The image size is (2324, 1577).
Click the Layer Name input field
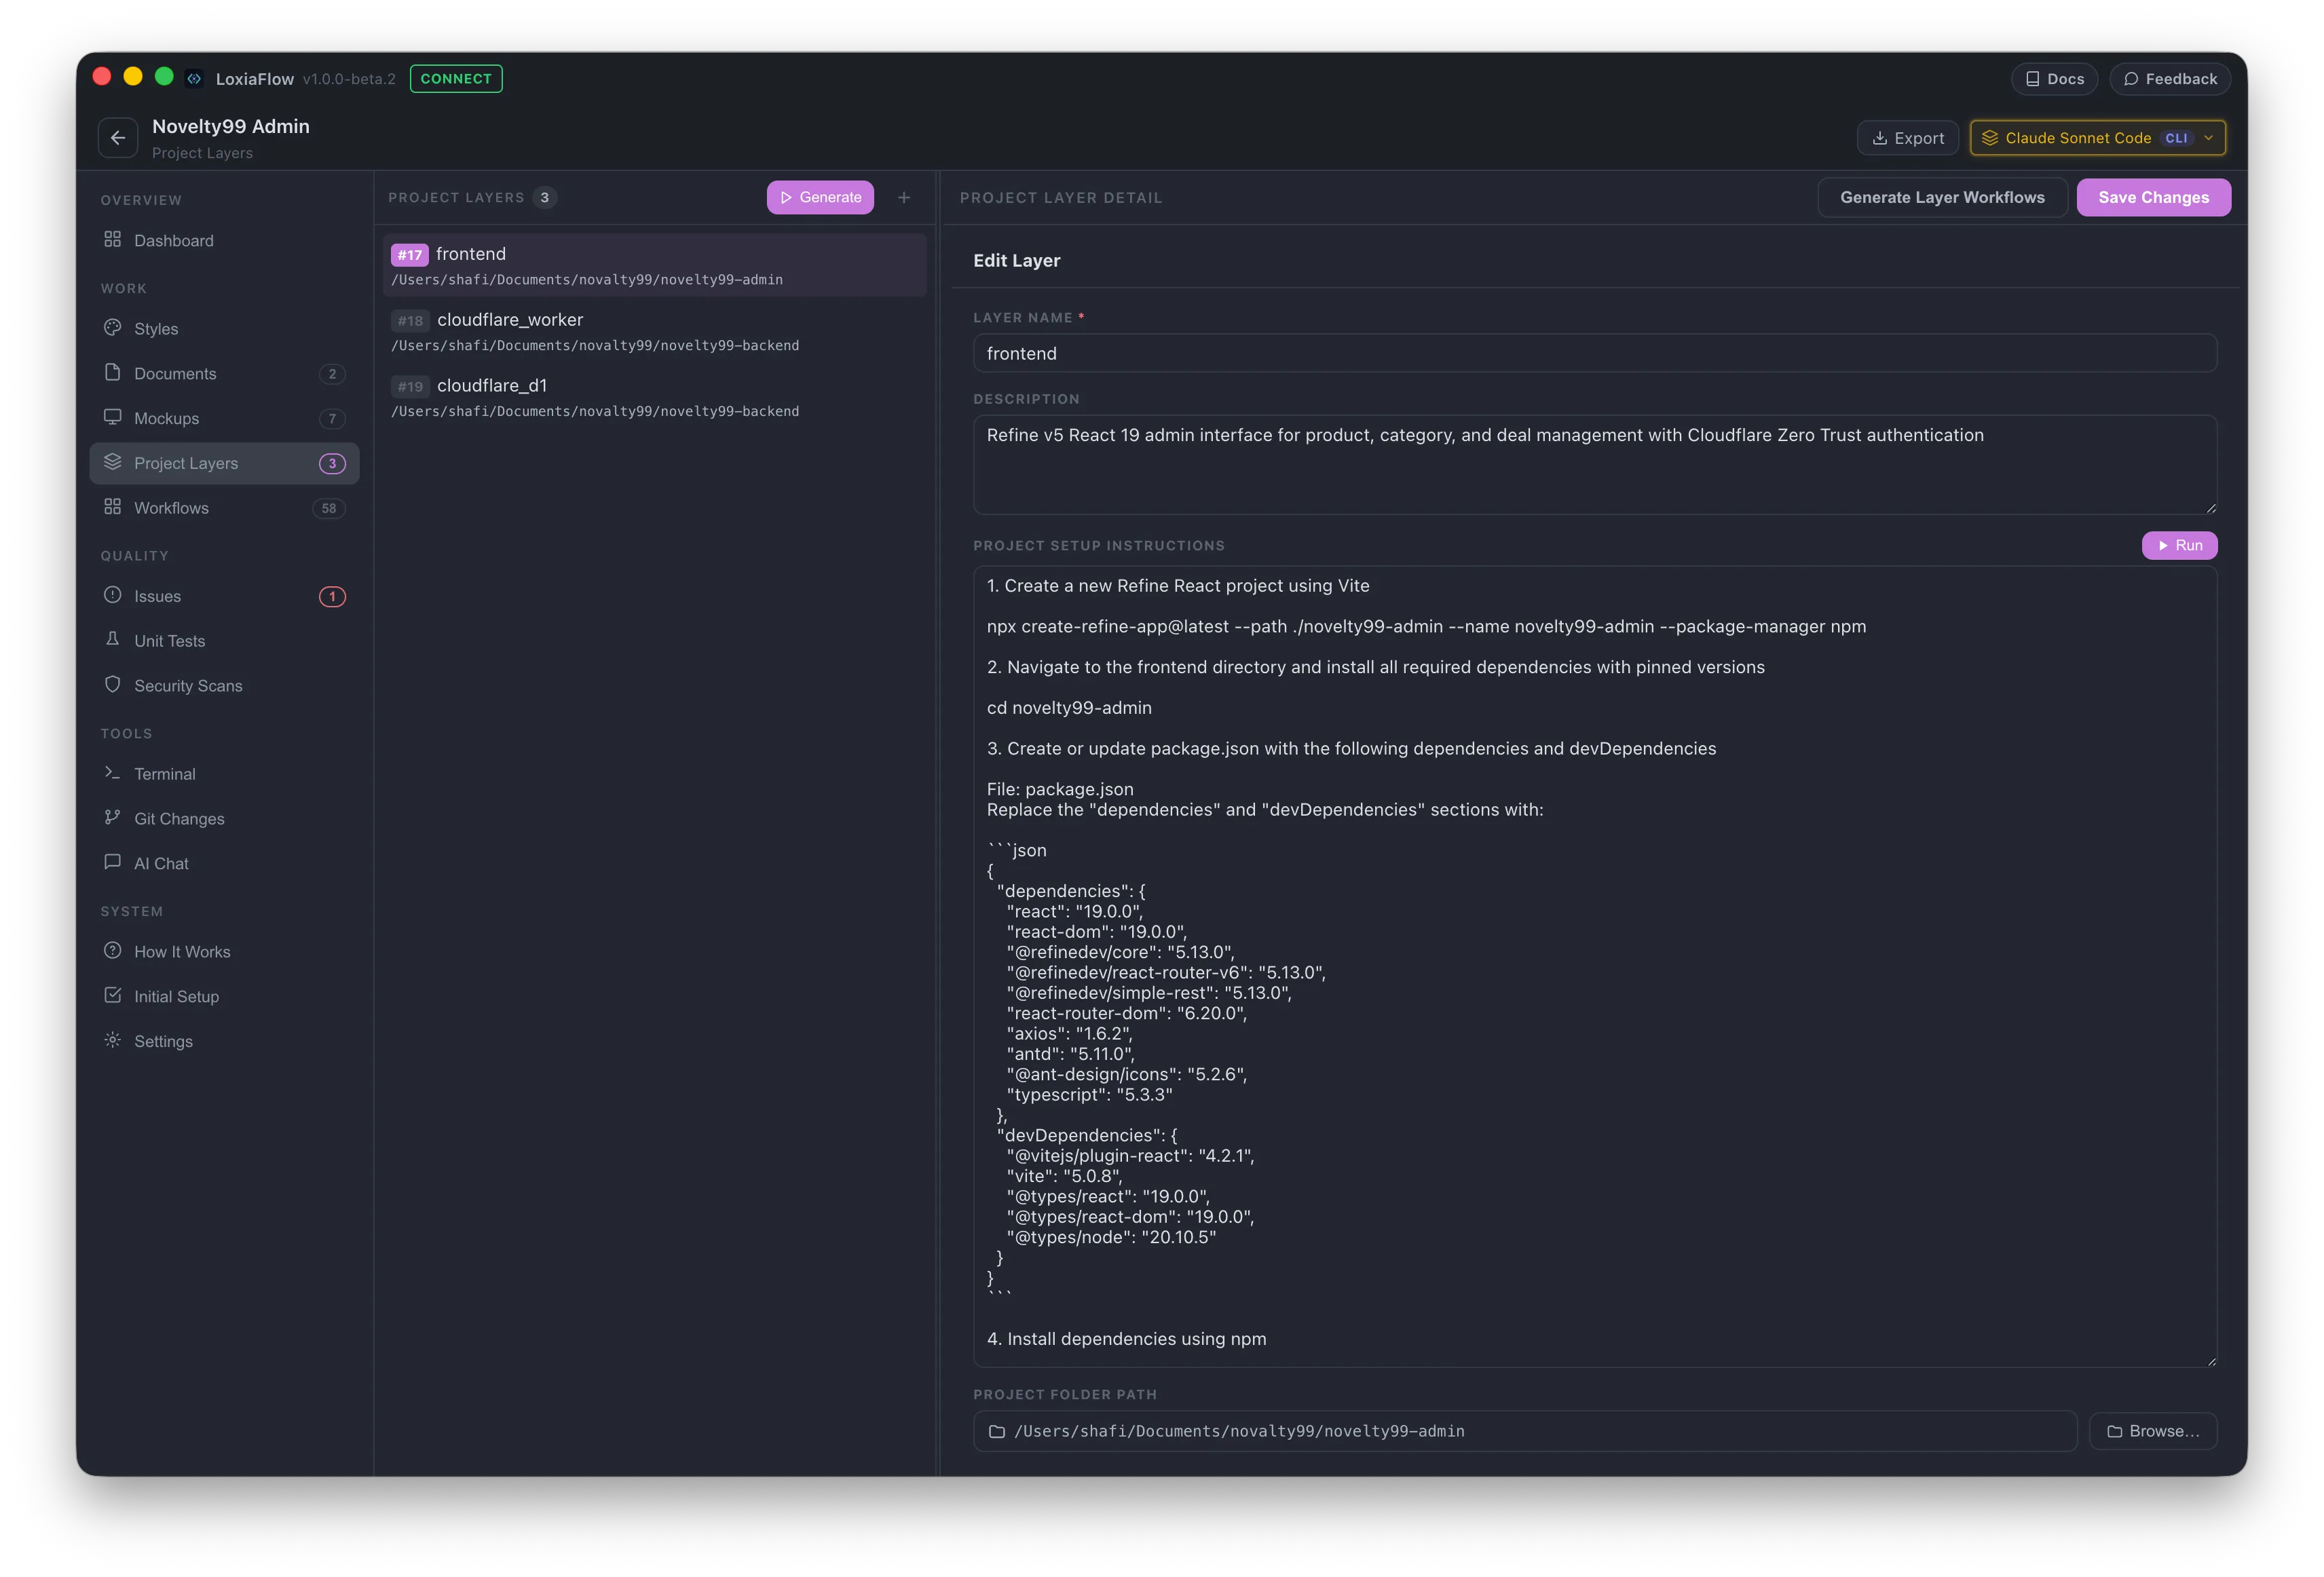point(1595,354)
